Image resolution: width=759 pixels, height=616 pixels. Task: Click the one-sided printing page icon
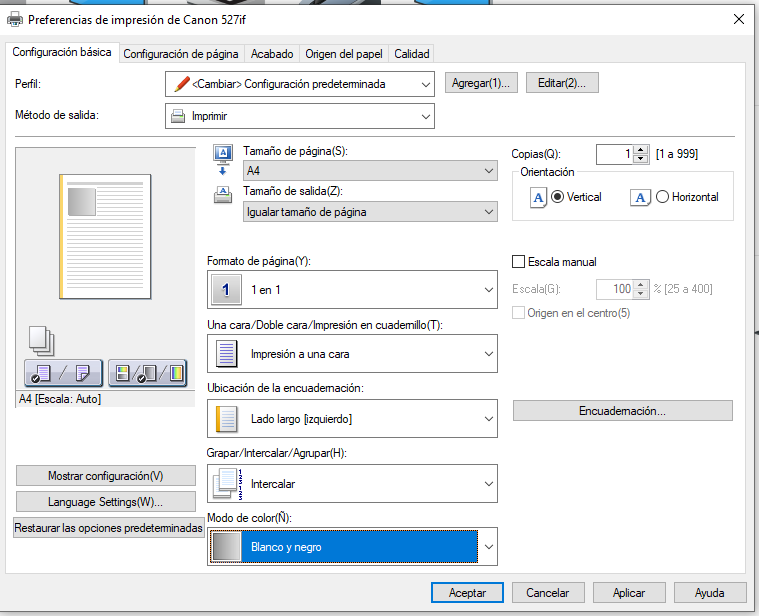(226, 354)
